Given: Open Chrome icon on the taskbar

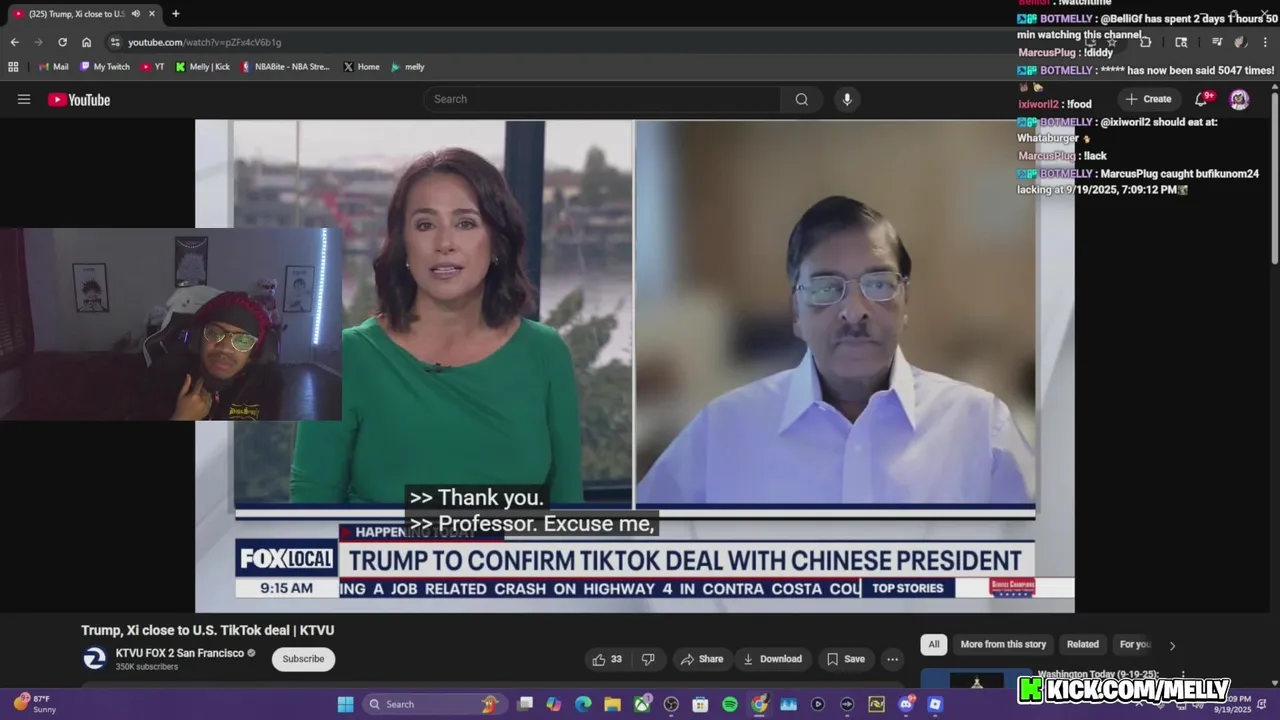Looking at the screenshot, I should click(759, 704).
